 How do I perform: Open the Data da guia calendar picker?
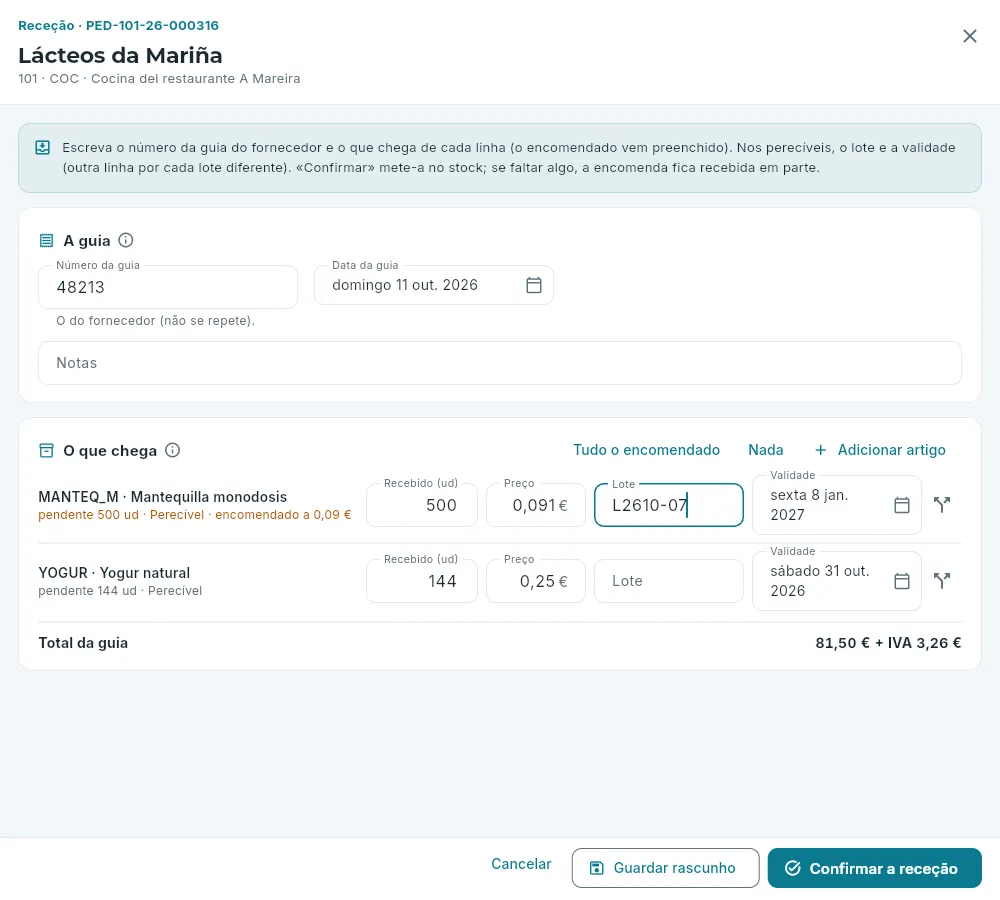coord(534,285)
